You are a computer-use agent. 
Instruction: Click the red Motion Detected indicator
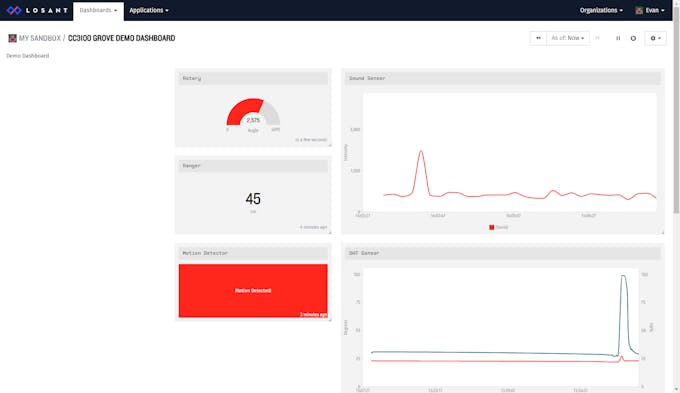click(253, 291)
